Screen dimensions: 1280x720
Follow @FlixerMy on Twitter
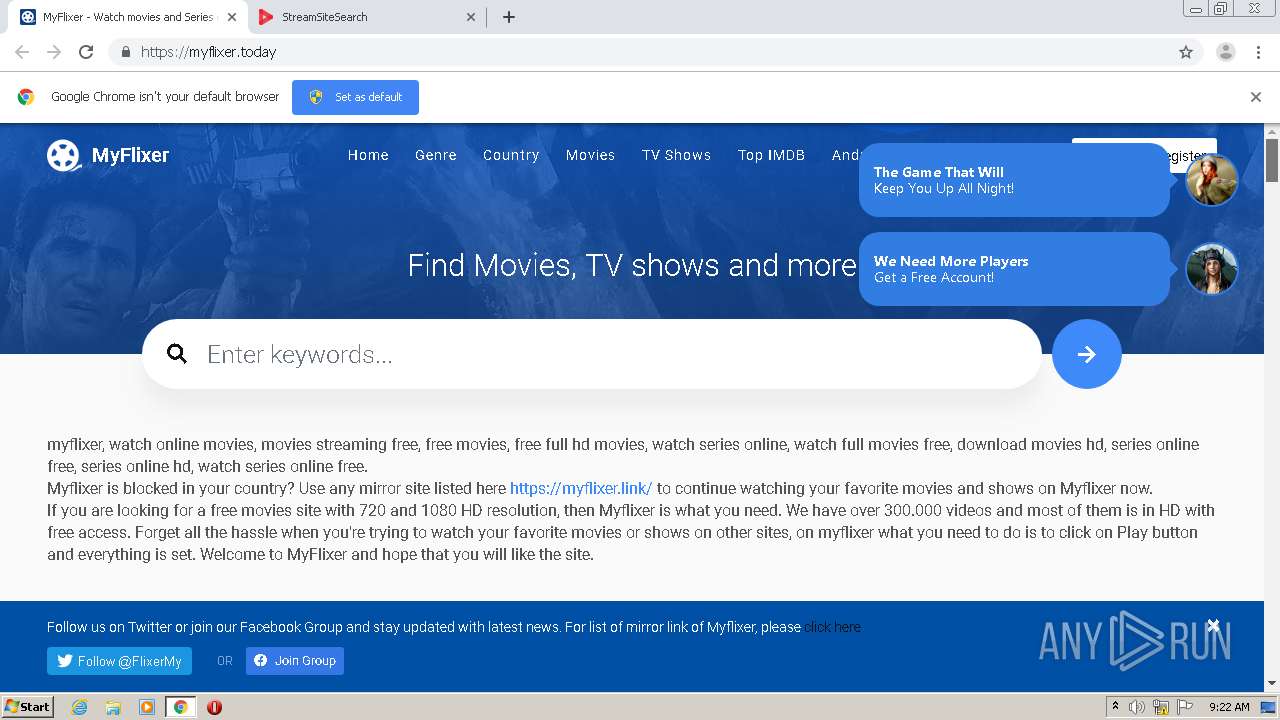coord(119,661)
